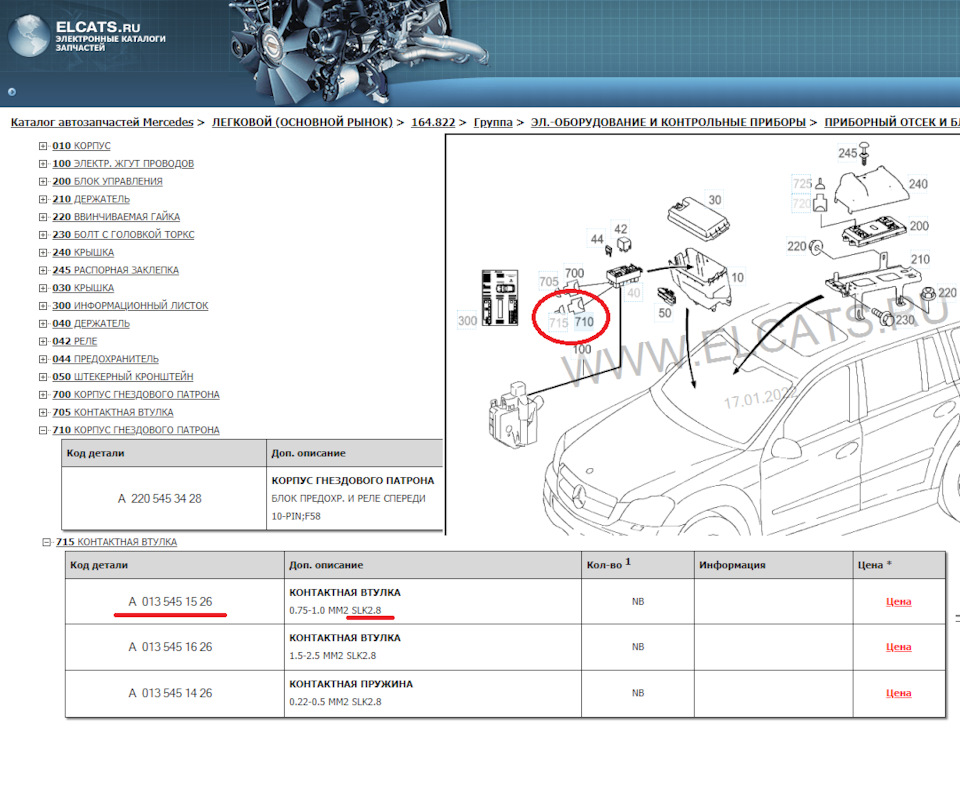Select callout 710 circled on the diagram

(x=585, y=321)
